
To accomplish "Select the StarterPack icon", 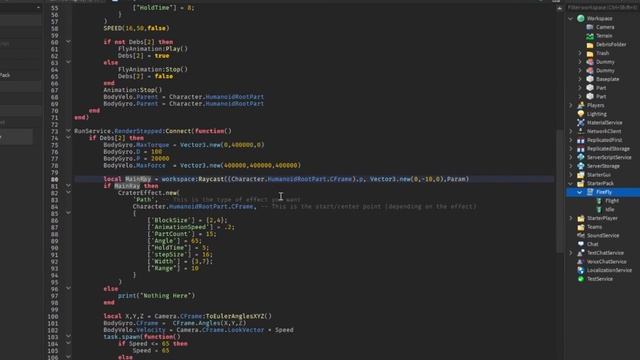I will (581, 183).
